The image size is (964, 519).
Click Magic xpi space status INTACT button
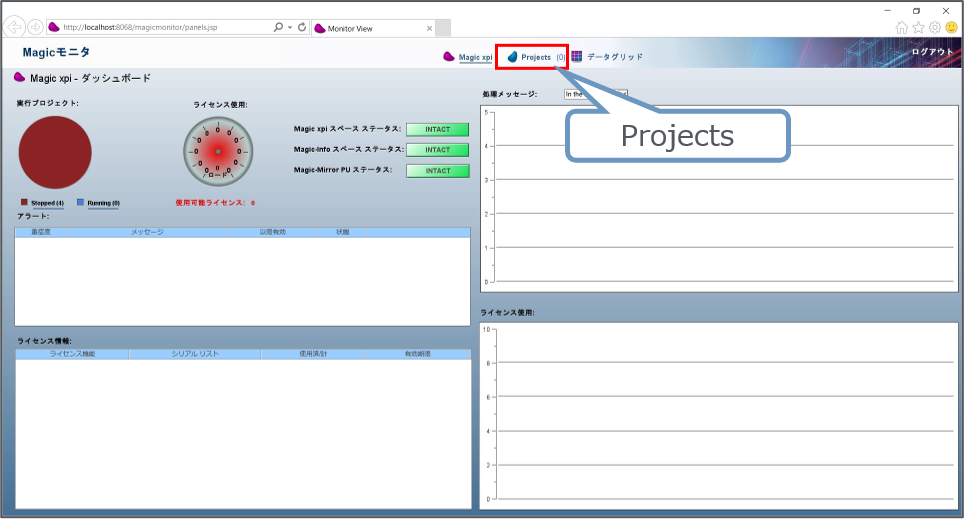click(437, 129)
